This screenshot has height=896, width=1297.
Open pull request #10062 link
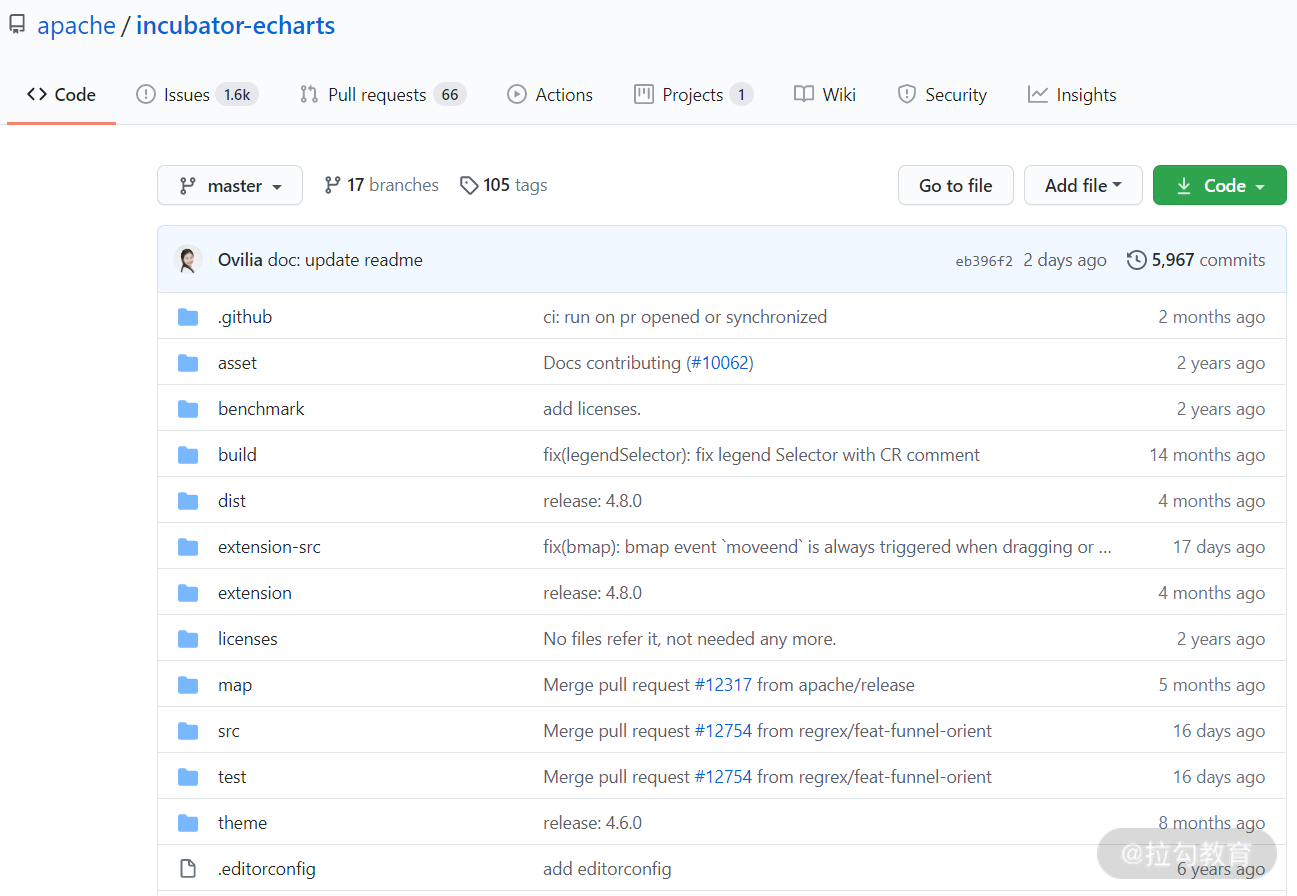point(719,363)
